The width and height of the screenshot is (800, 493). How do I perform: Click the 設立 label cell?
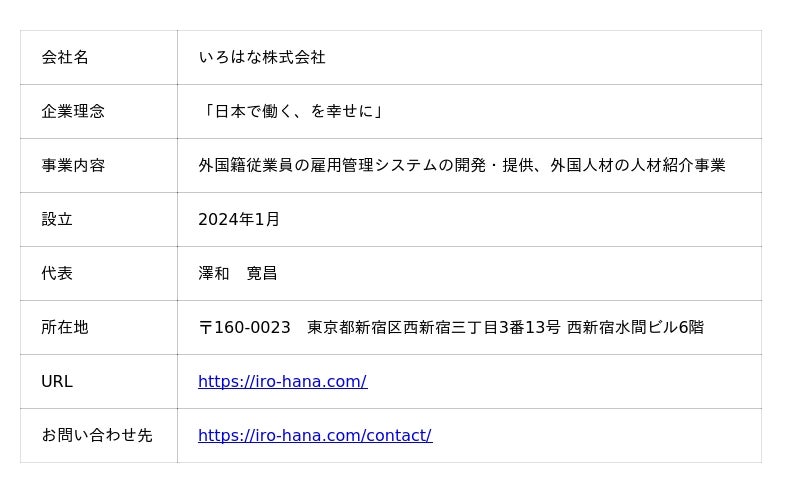57,220
